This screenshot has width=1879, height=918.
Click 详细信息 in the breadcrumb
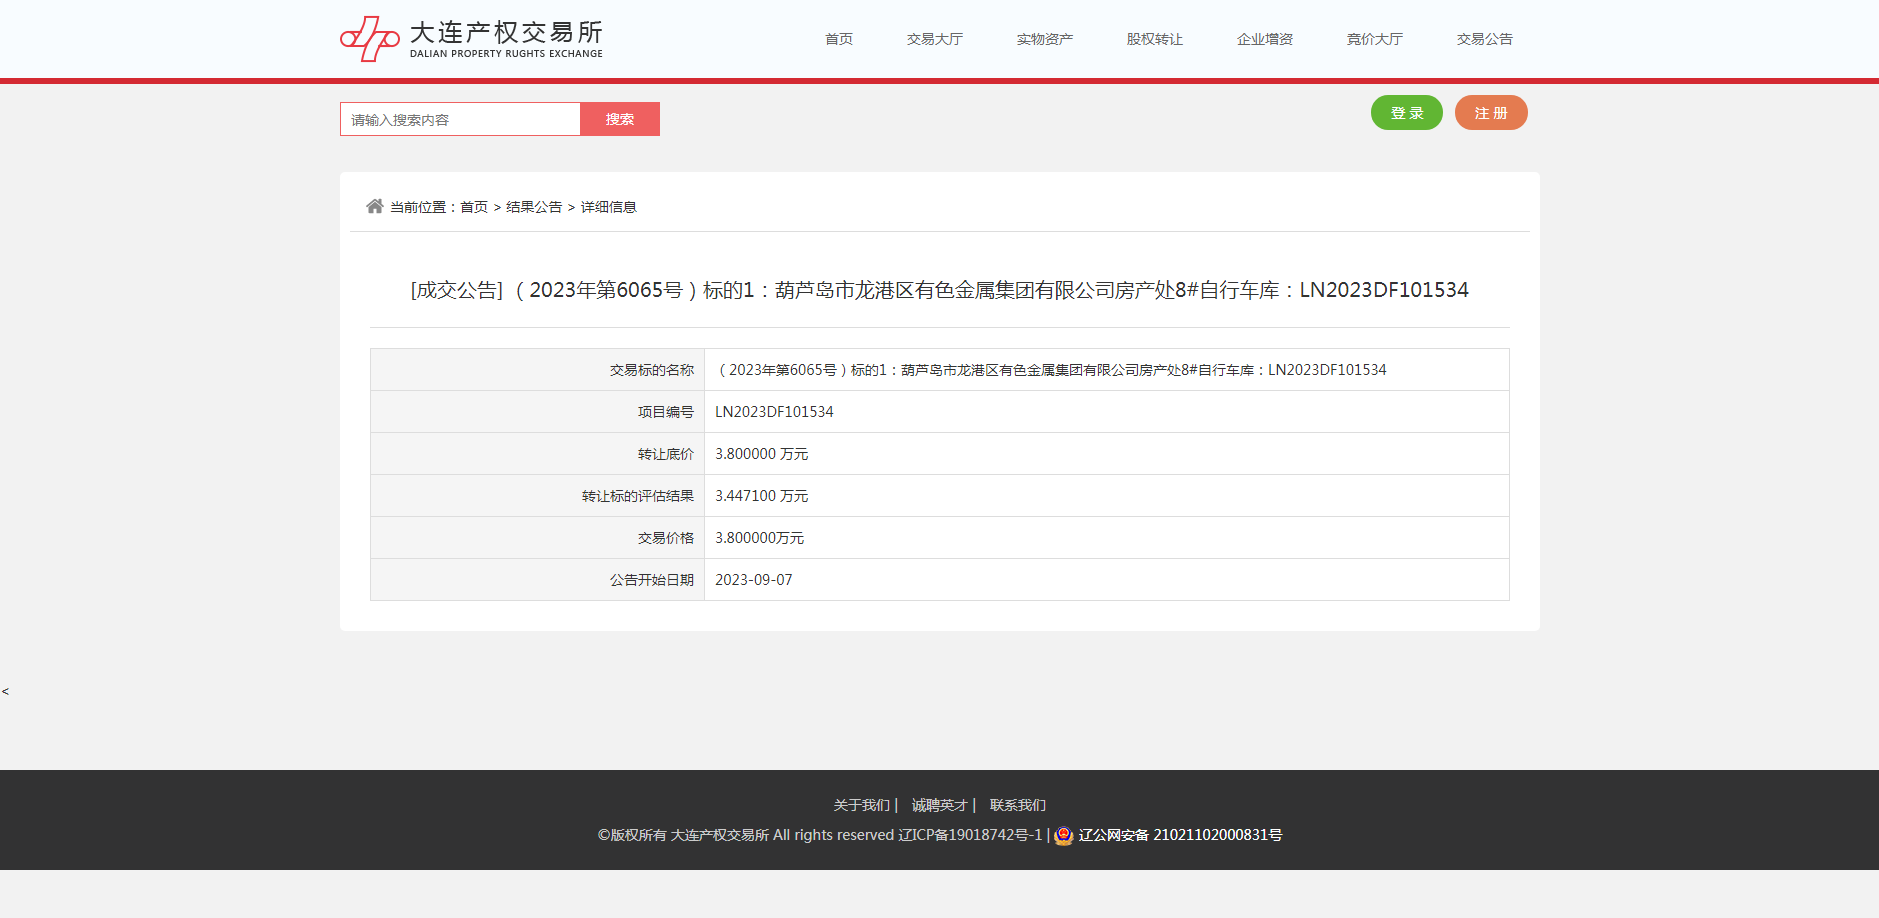(x=609, y=207)
